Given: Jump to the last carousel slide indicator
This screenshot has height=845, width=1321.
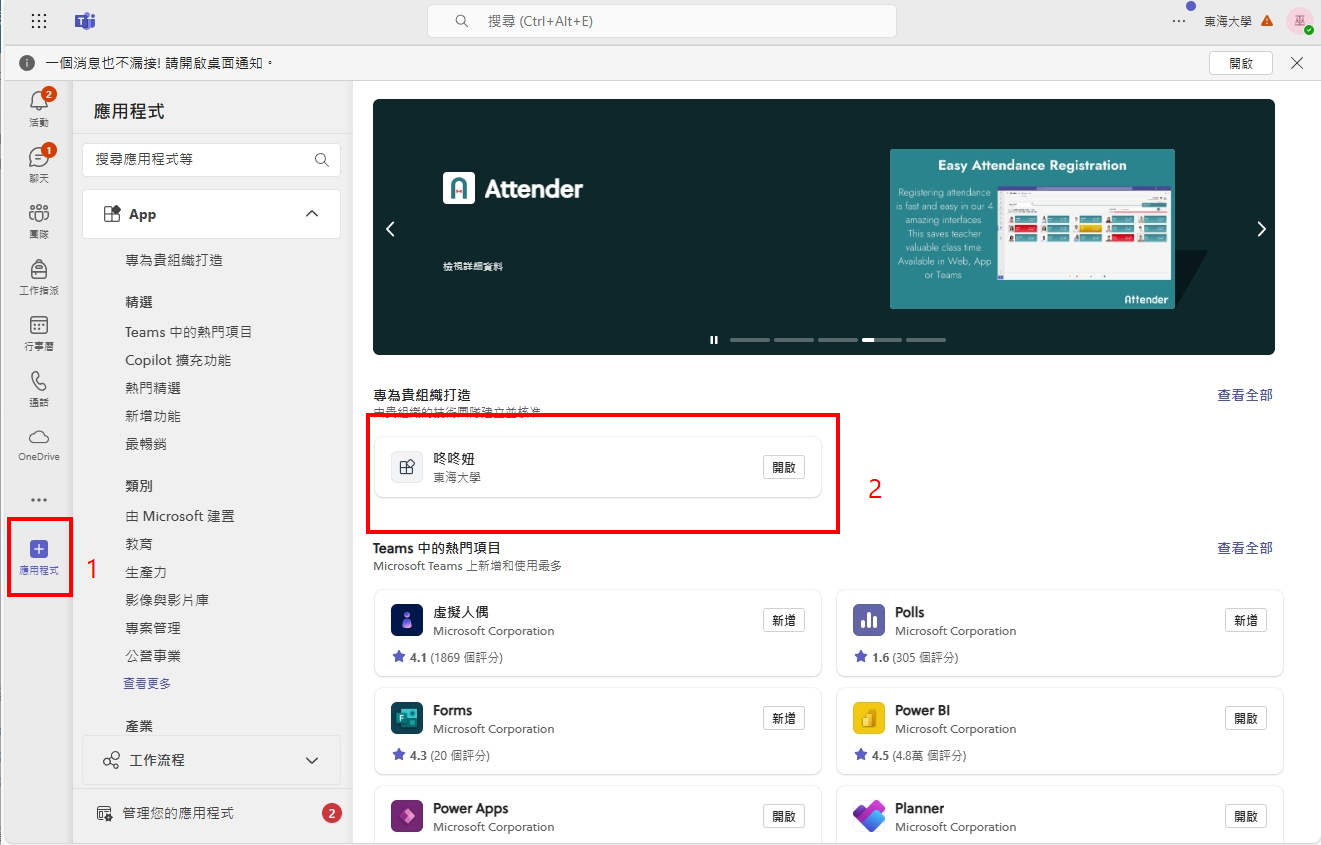Looking at the screenshot, I should 926,340.
